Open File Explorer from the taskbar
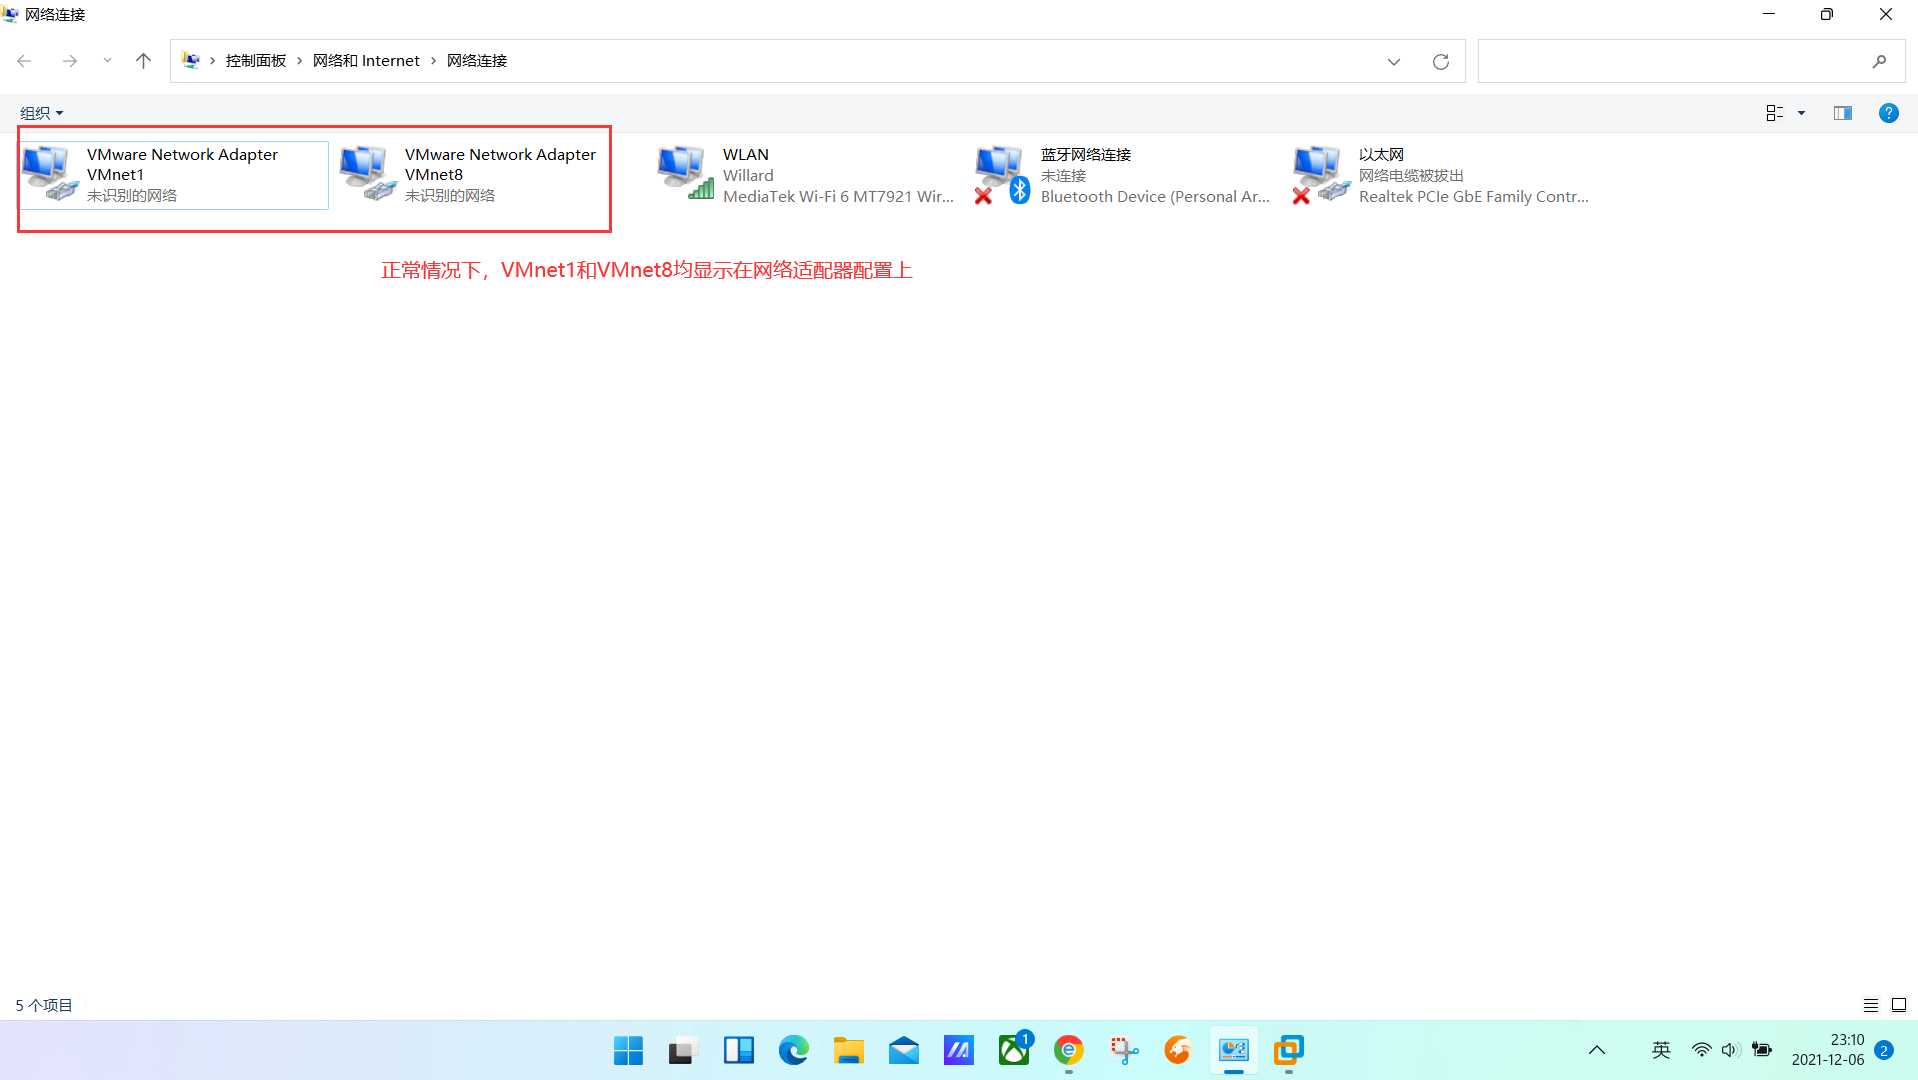1918x1080 pixels. click(849, 1050)
